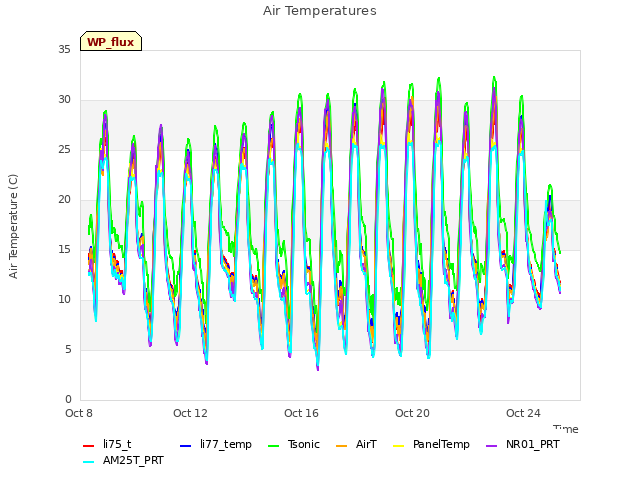Click the yellow PanelTemp color marker
Viewport: 640px width, 480px height.
pos(399,446)
